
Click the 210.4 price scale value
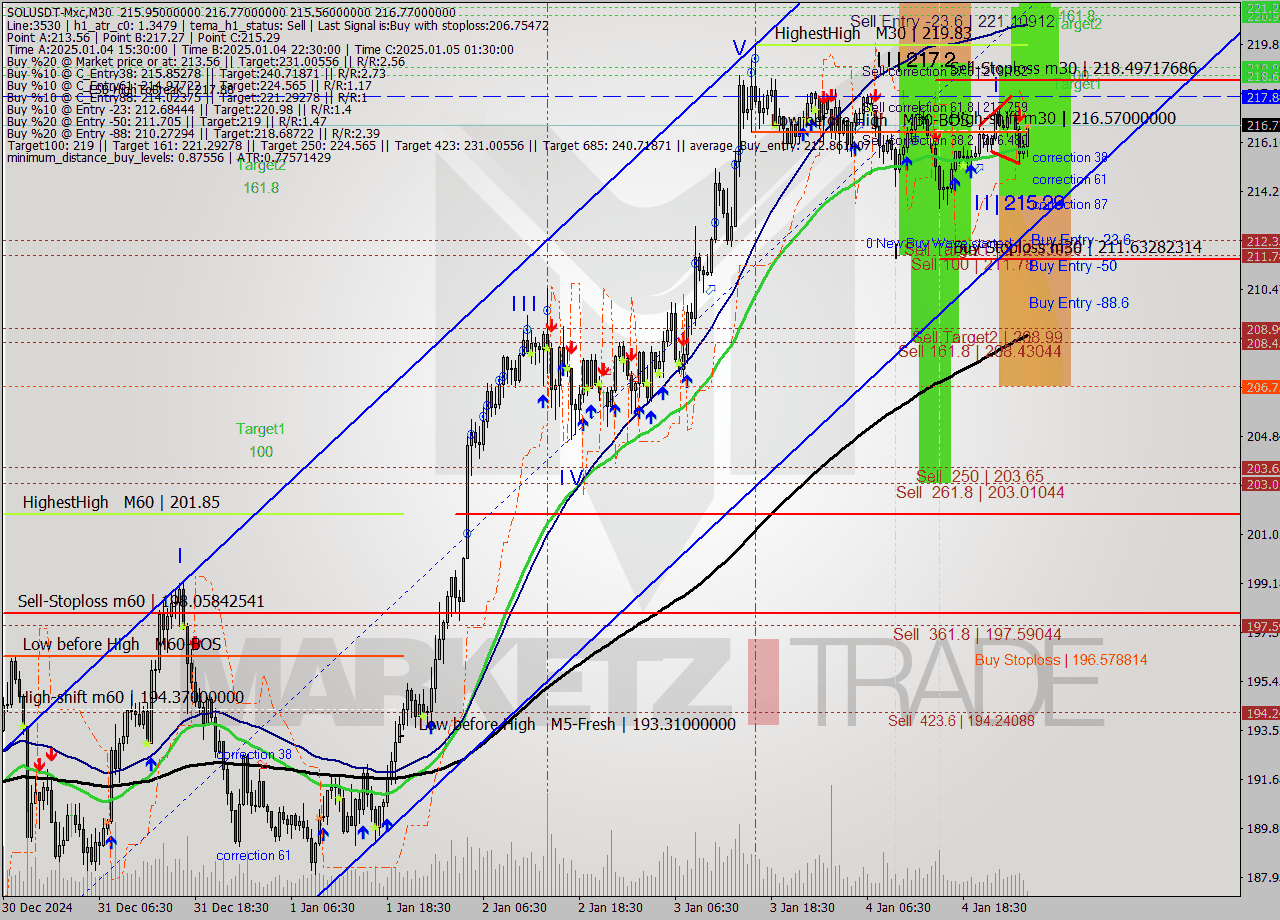point(1261,289)
